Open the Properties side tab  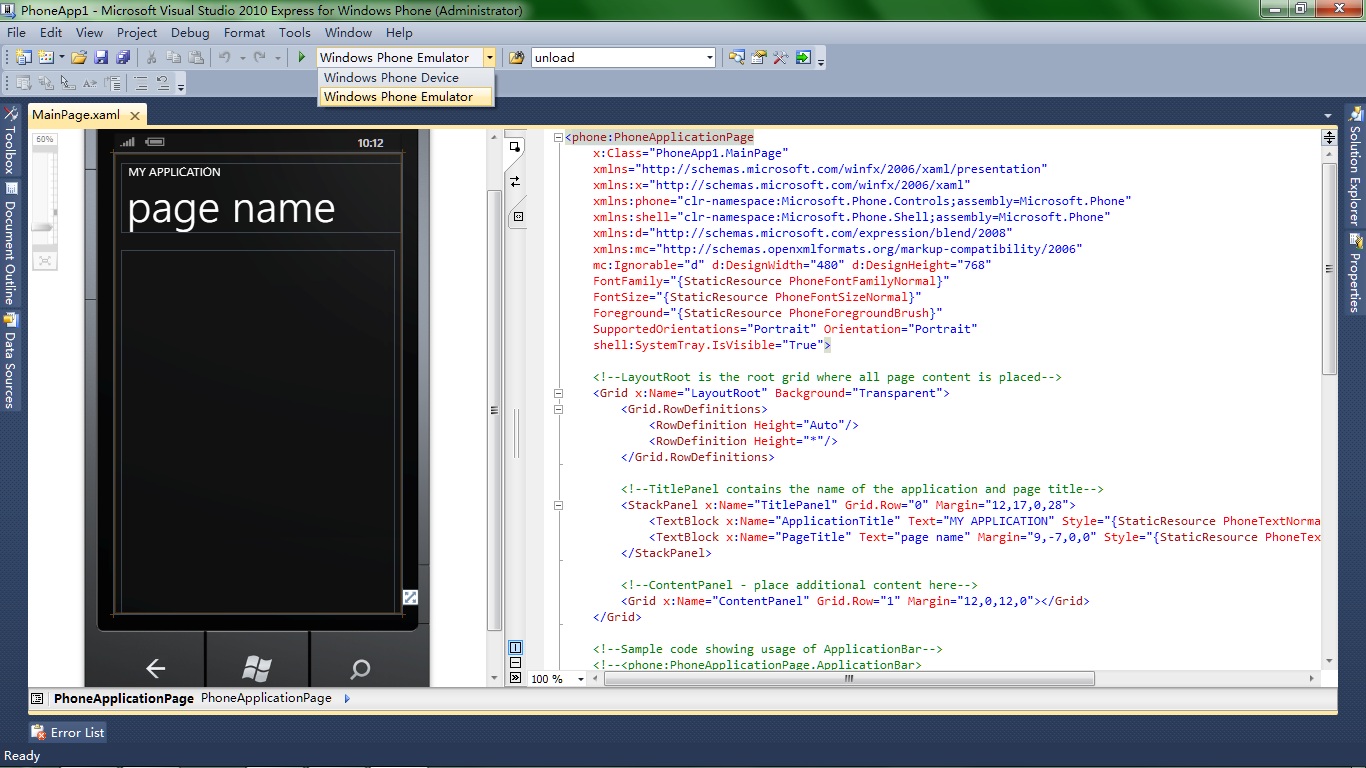pyautogui.click(x=1355, y=274)
